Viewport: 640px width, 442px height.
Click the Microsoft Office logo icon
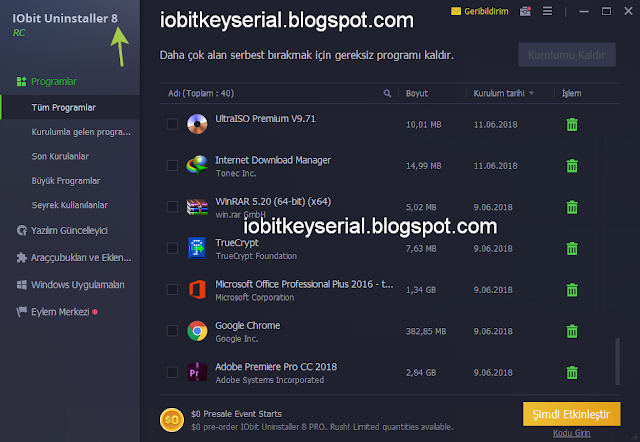click(x=197, y=289)
